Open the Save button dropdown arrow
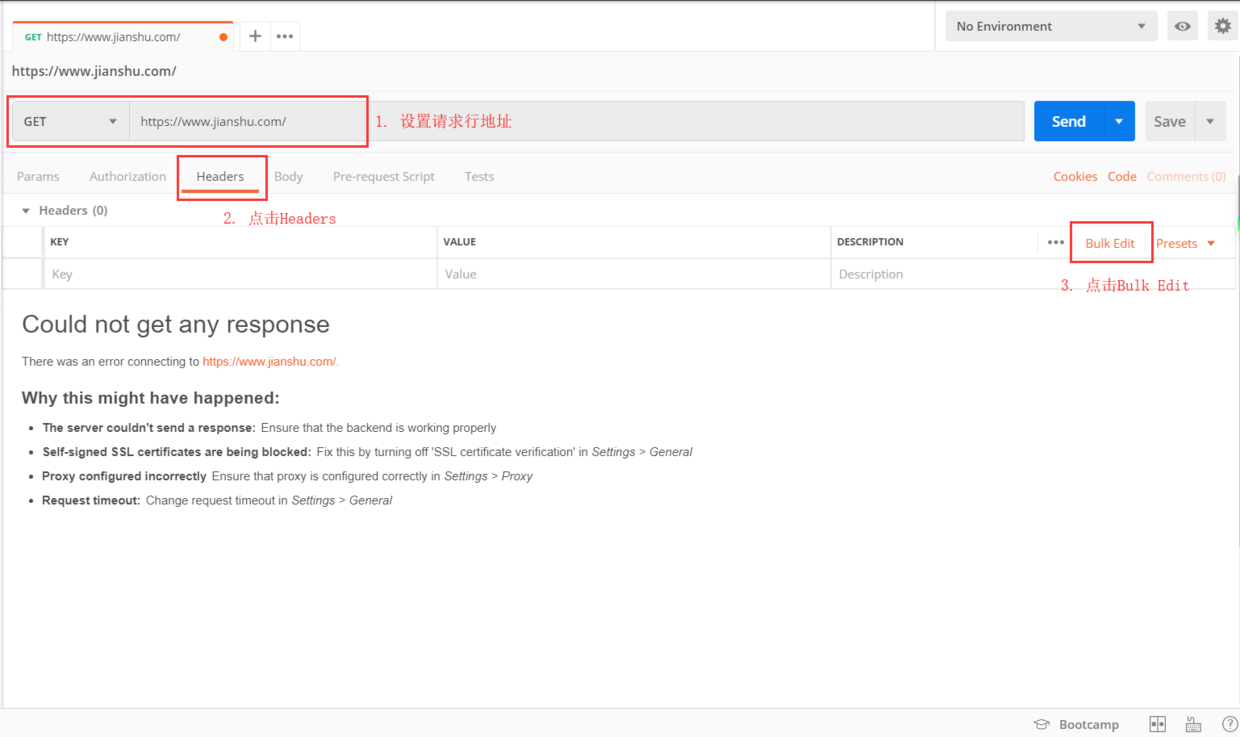The image size is (1240, 737). 1210,121
